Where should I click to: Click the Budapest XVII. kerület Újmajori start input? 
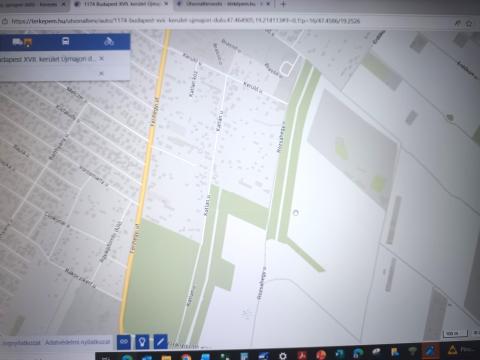pyautogui.click(x=48, y=59)
